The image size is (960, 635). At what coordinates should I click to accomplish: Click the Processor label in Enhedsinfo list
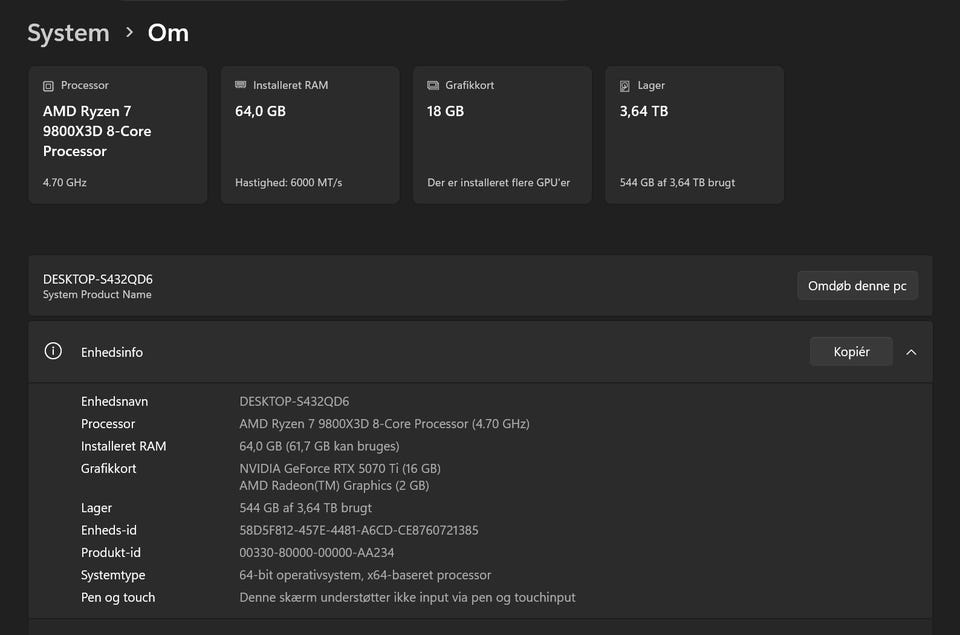coord(108,424)
